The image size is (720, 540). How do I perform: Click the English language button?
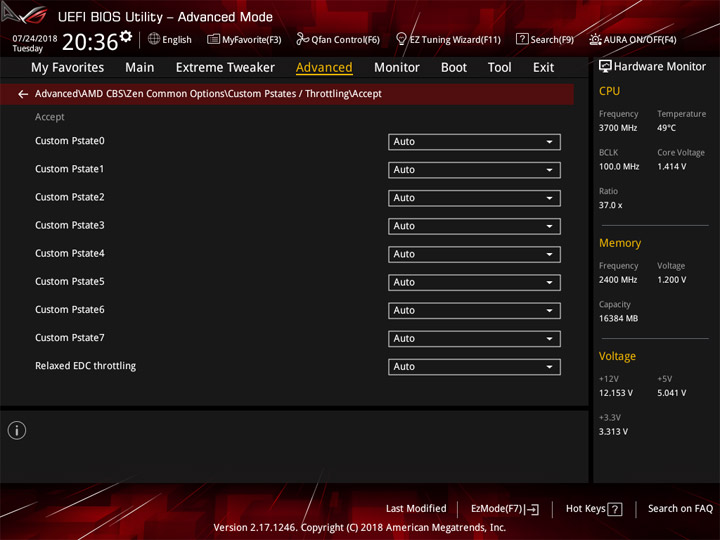170,39
